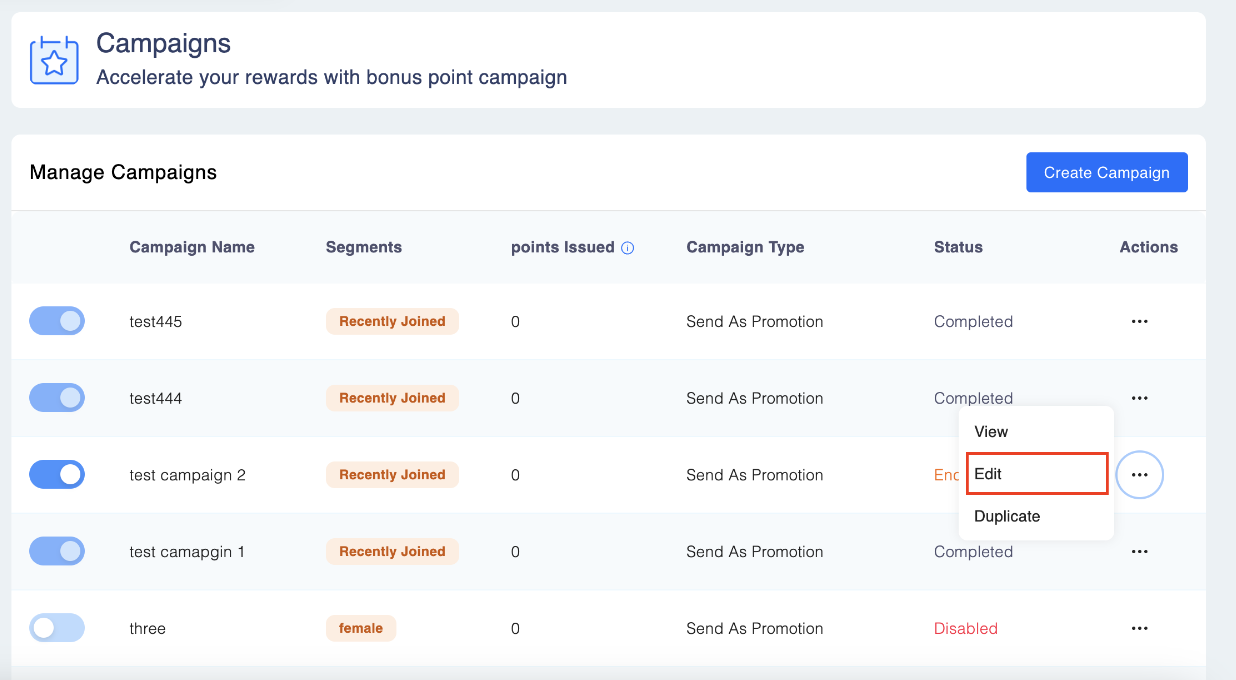Click the ellipsis for test campaign 2
The image size is (1236, 680).
coord(1139,475)
